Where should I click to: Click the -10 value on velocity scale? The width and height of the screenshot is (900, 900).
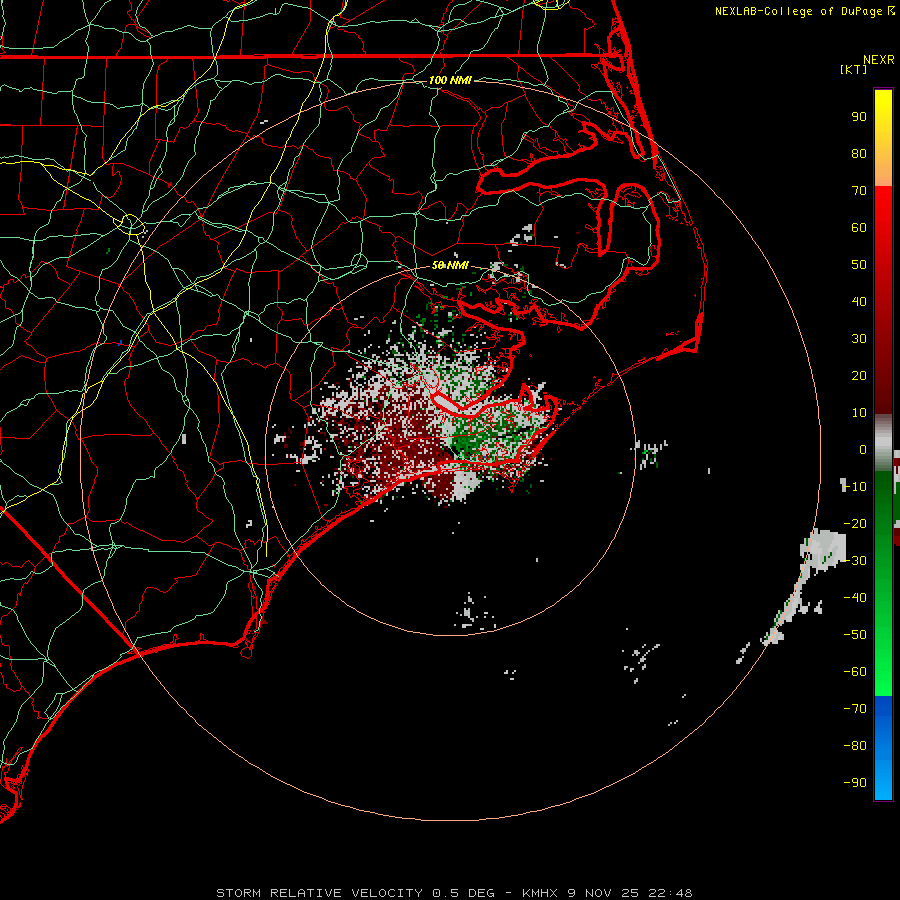click(855, 487)
